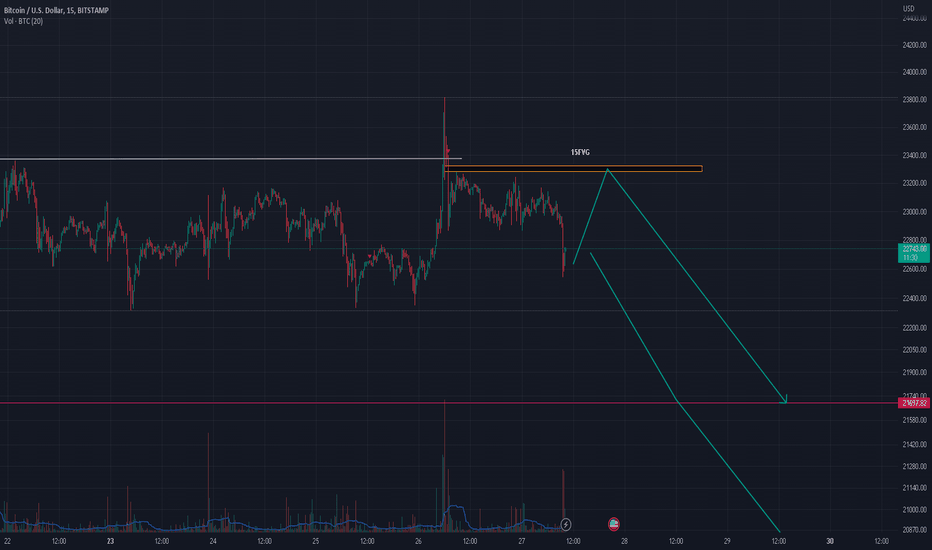Click the 21280.00 price scale value
Image resolution: width=932 pixels, height=550 pixels.
tap(914, 467)
